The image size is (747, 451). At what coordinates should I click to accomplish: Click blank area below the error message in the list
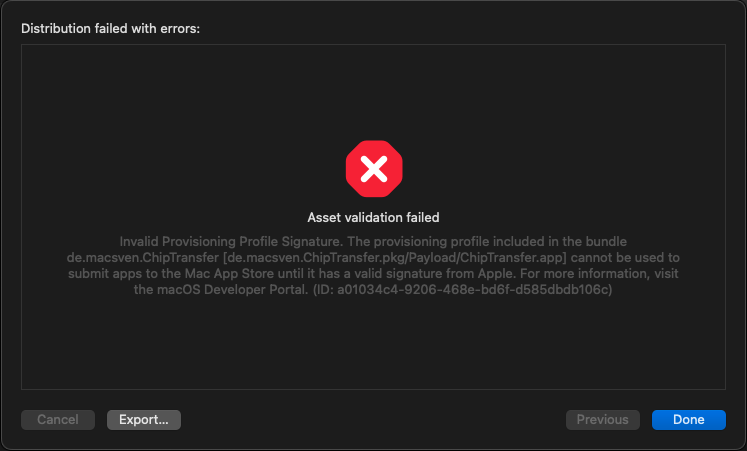374,343
